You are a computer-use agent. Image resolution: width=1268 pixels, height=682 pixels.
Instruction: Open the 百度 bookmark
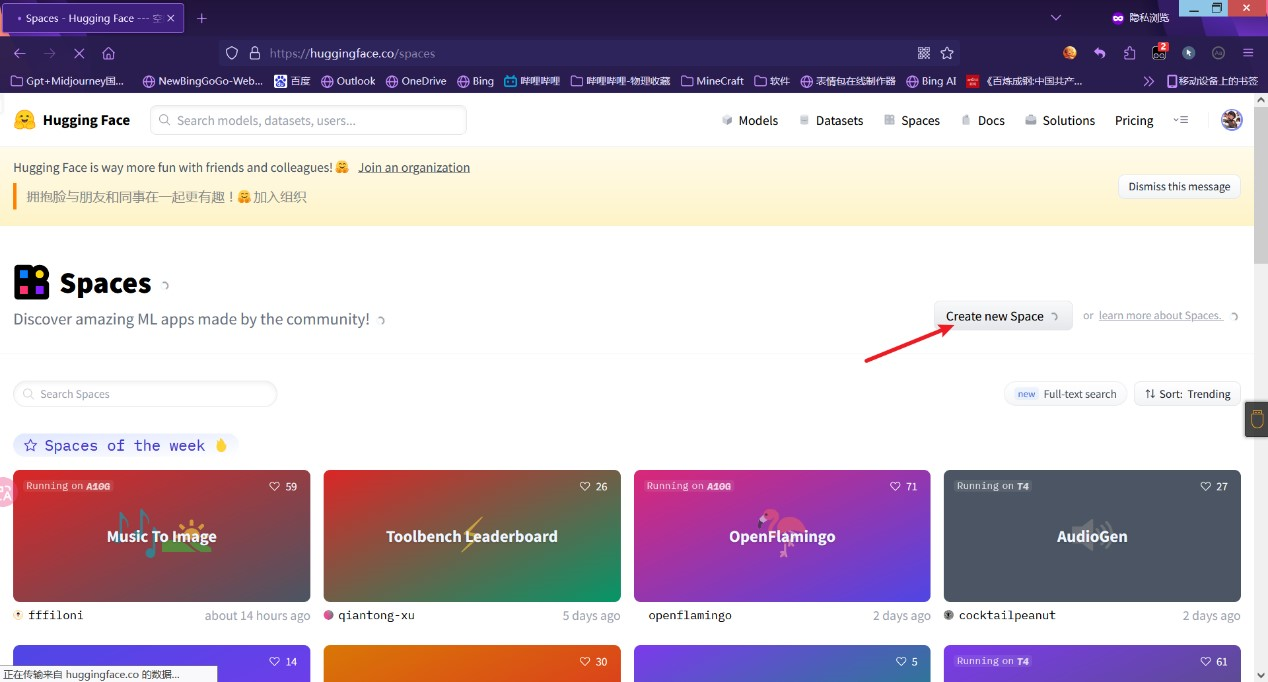293,81
